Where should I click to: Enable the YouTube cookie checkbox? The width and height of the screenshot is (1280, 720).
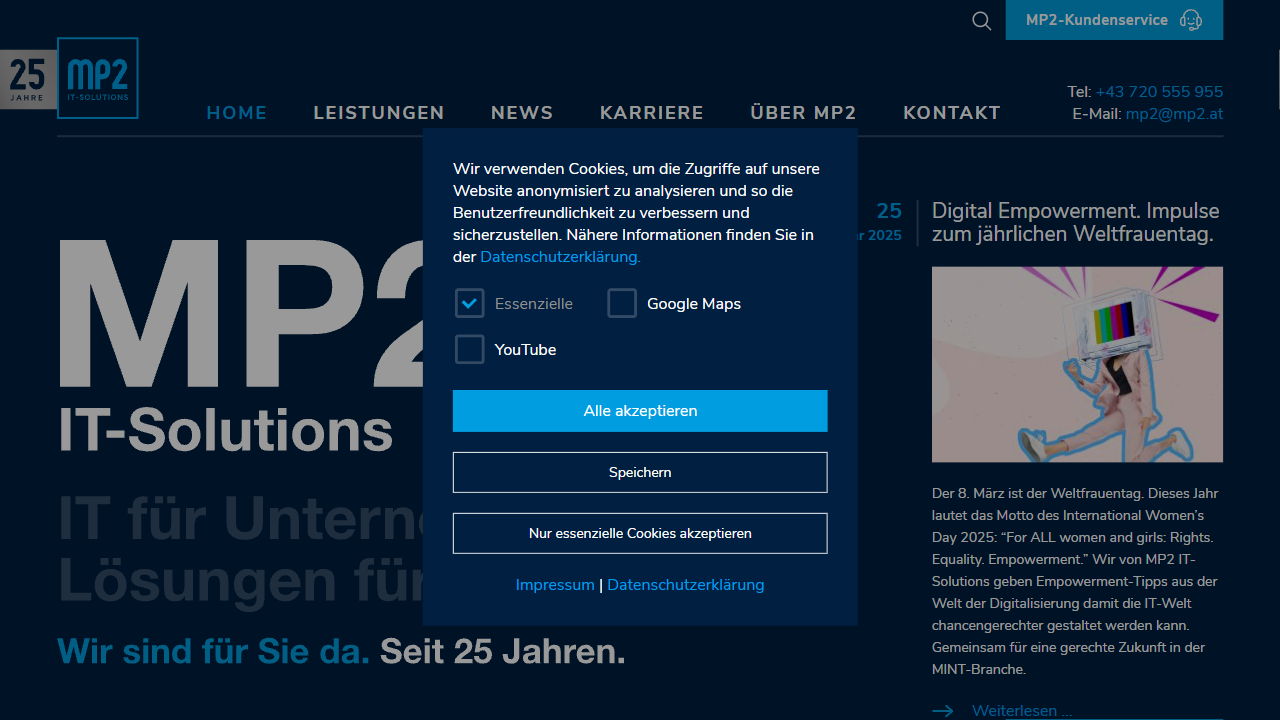(470, 349)
